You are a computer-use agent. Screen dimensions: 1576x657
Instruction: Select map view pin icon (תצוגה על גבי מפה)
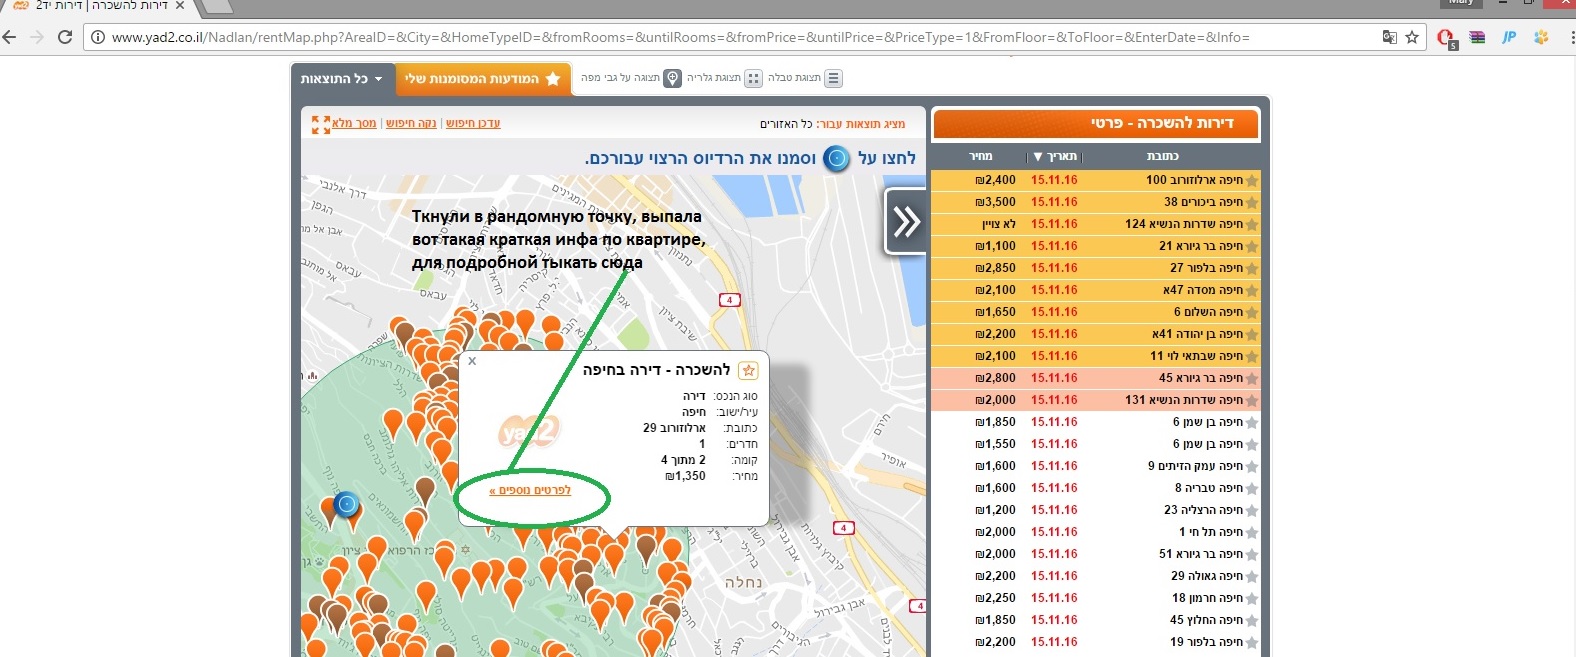tap(673, 78)
